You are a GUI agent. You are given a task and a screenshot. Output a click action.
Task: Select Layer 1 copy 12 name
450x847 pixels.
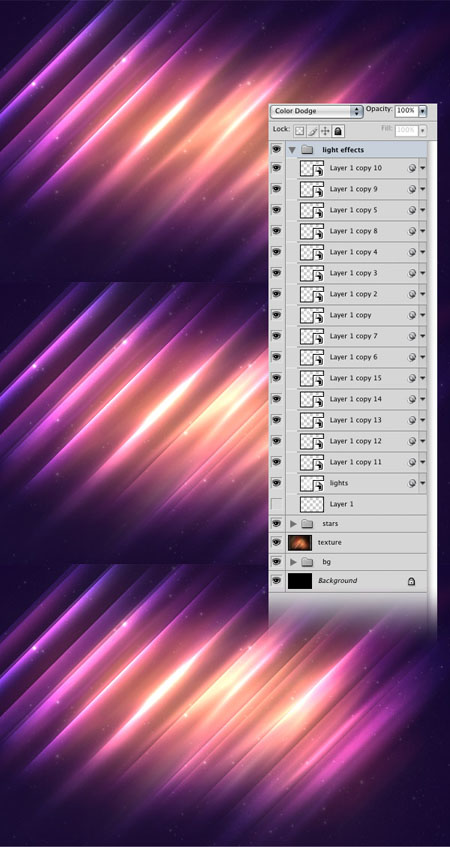[x=355, y=441]
